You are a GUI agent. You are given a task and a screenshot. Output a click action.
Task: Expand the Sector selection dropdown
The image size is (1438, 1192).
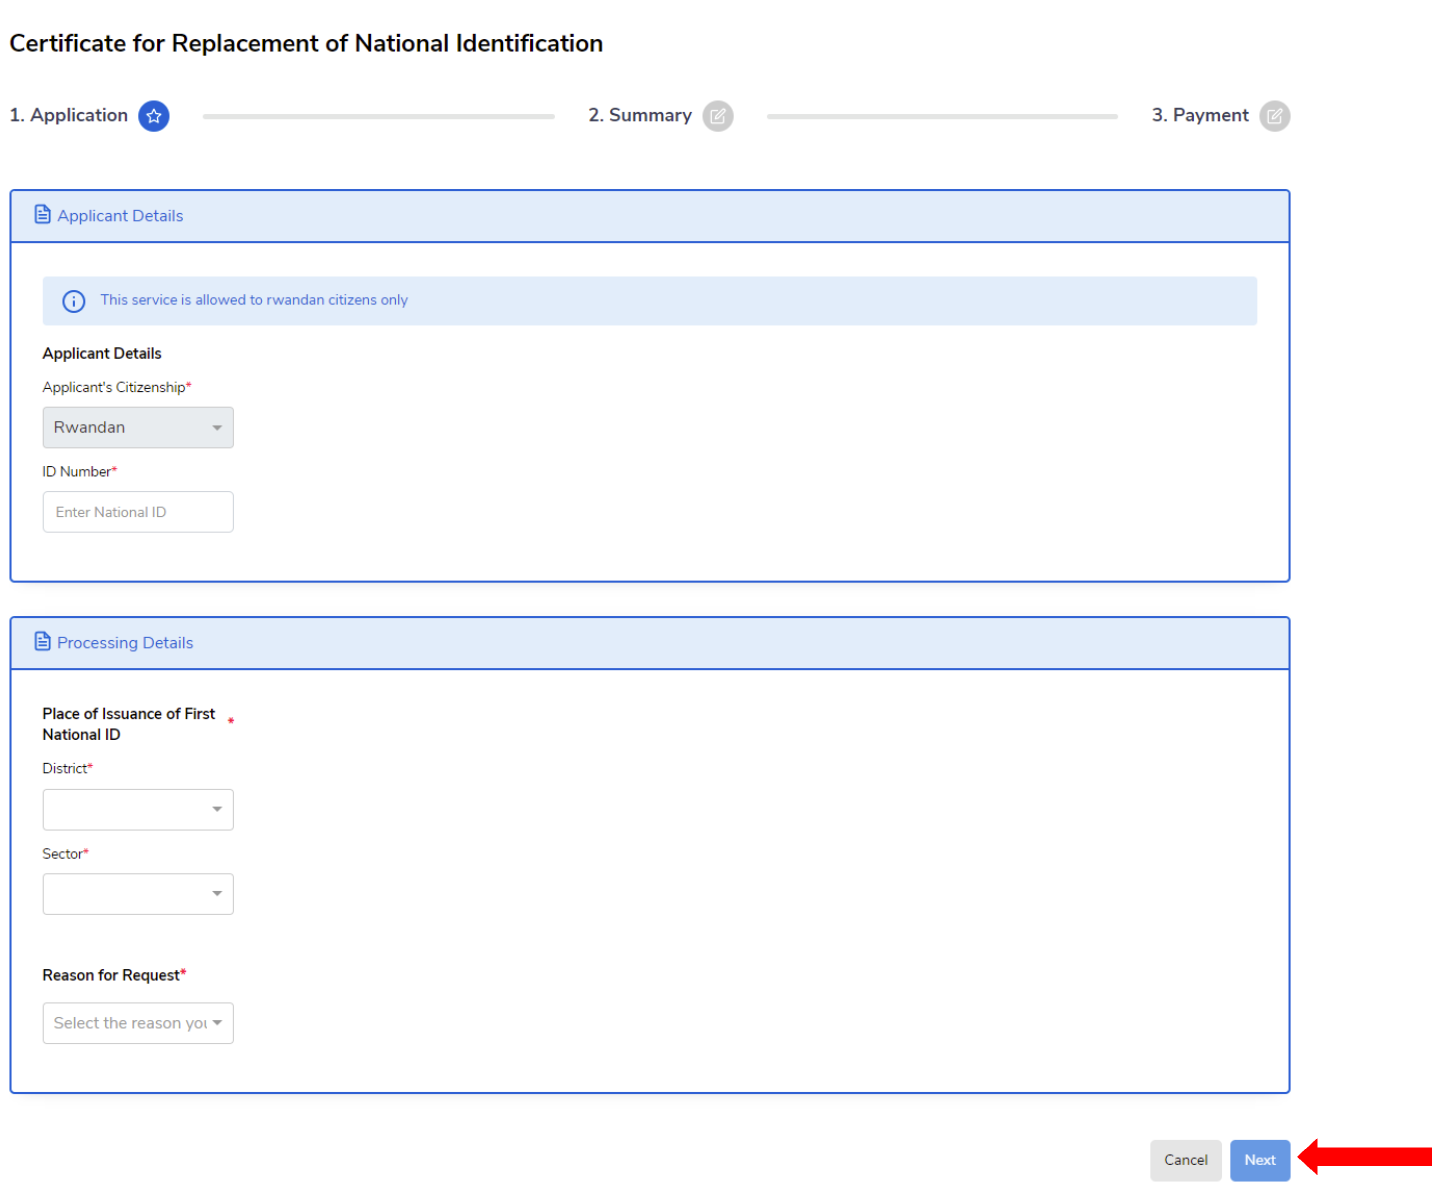click(x=137, y=894)
